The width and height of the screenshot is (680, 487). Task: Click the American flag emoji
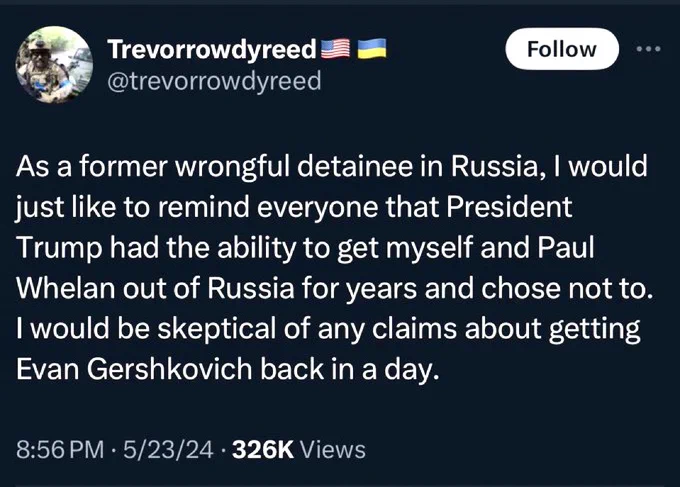click(335, 48)
